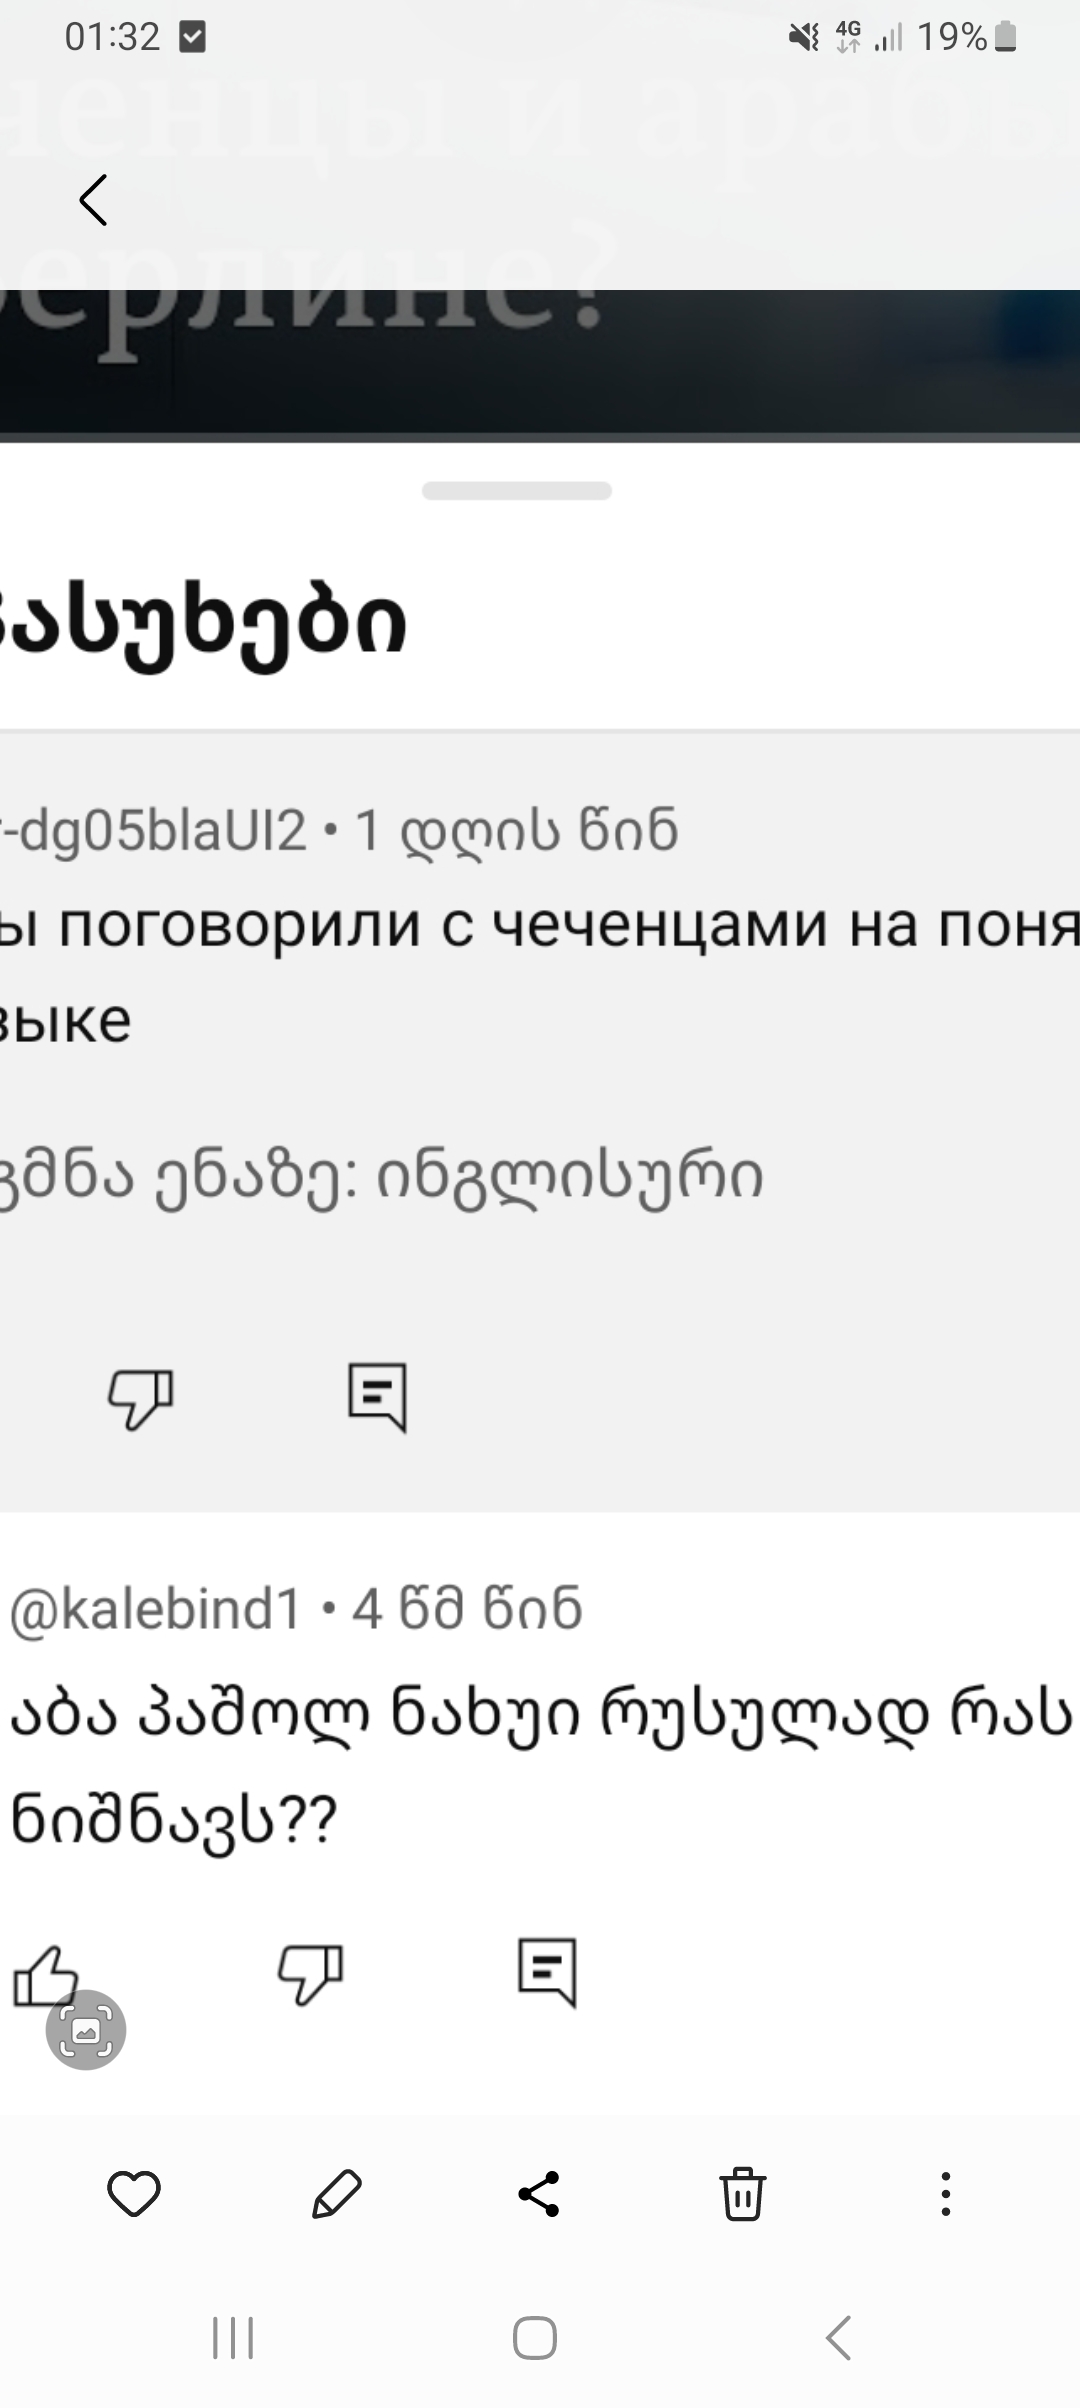Share the screenshot
This screenshot has width=1080, height=2408.
(x=539, y=2195)
